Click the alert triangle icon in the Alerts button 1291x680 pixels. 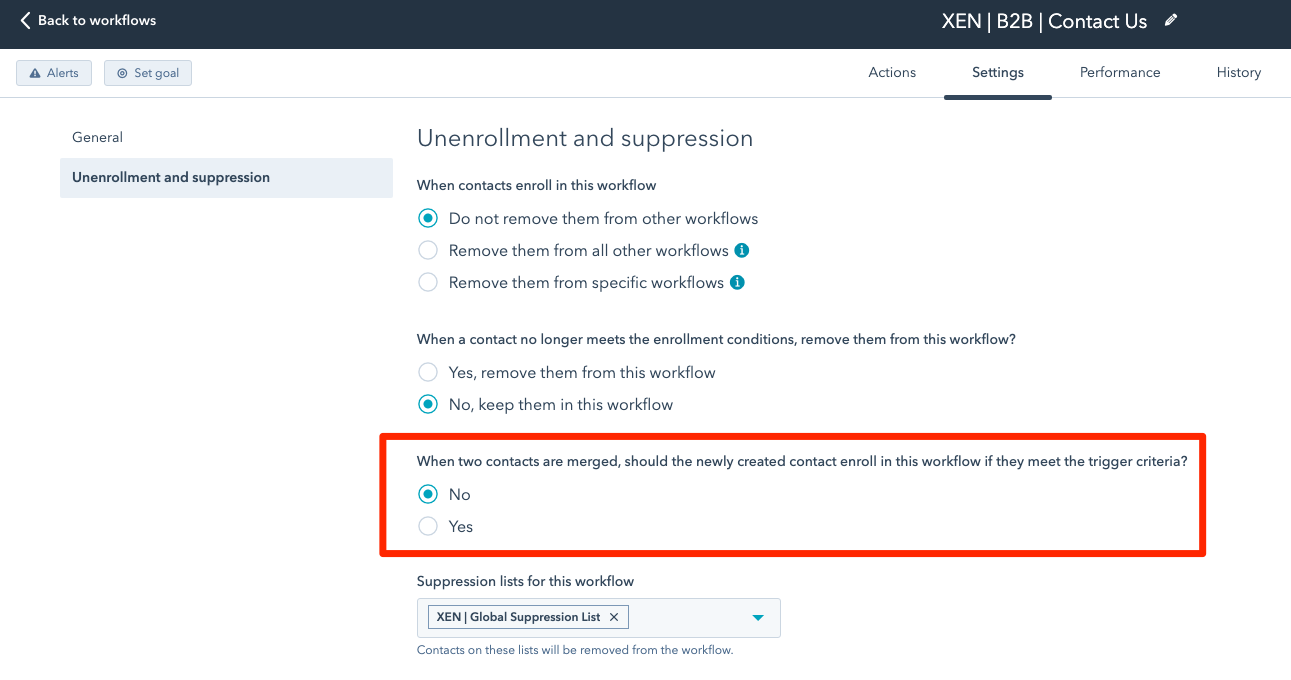tap(33, 72)
